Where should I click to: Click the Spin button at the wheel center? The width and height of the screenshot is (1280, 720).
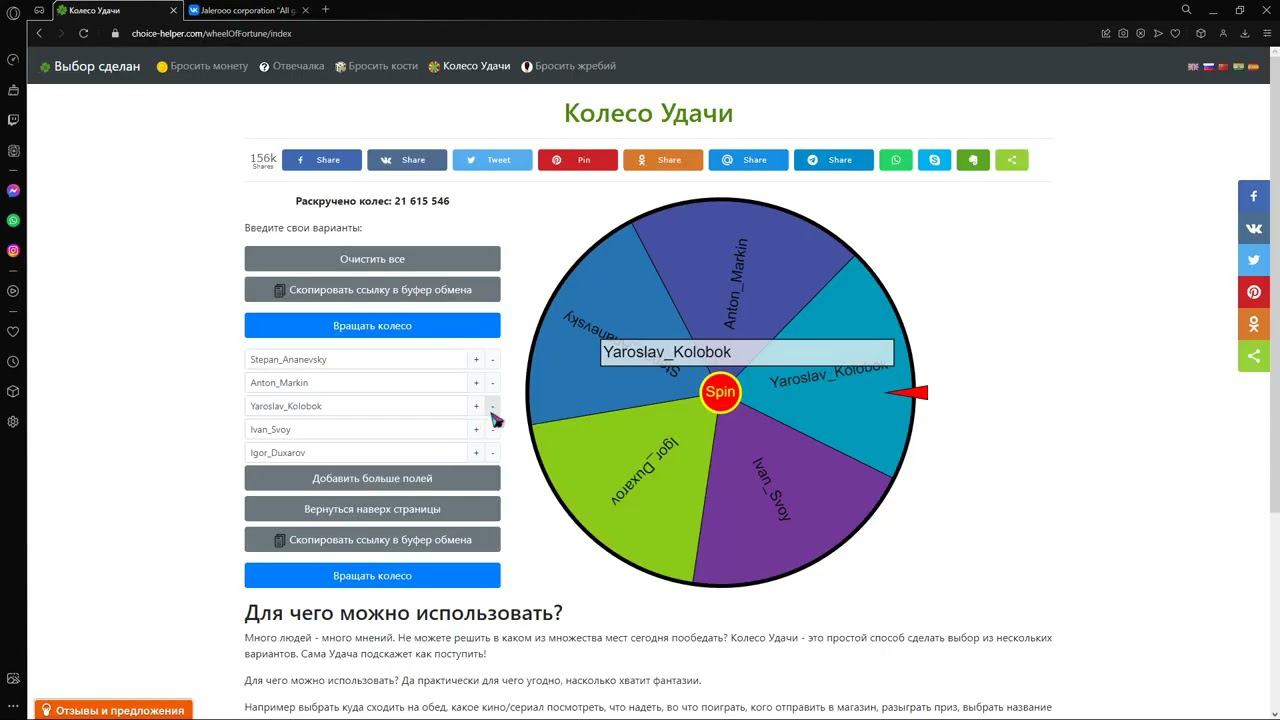click(720, 392)
